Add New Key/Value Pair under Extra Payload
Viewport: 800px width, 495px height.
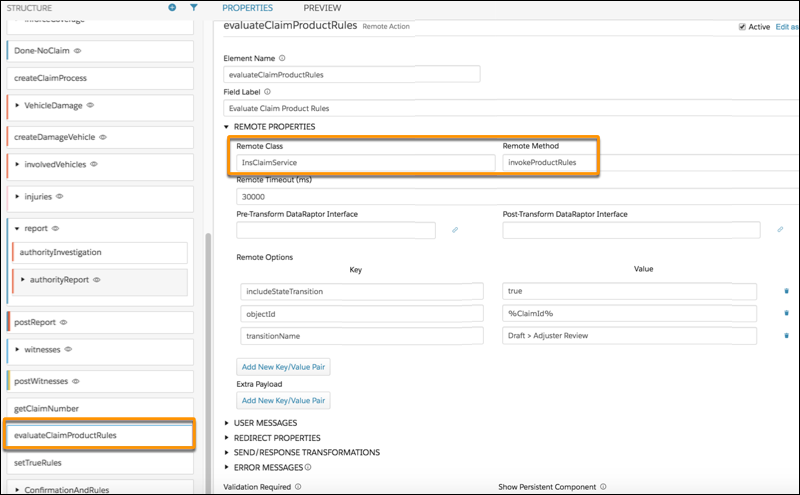pyautogui.click(x=283, y=401)
